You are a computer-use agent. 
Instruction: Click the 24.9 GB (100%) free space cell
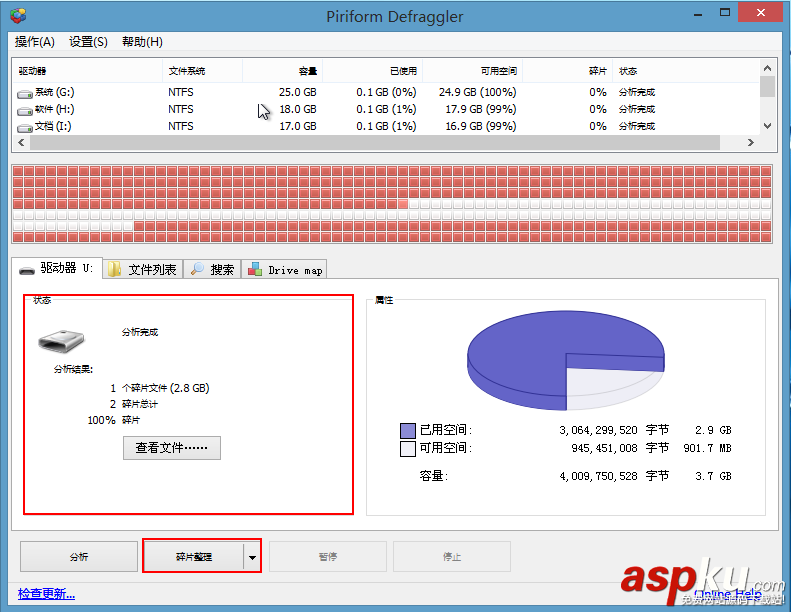(477, 92)
